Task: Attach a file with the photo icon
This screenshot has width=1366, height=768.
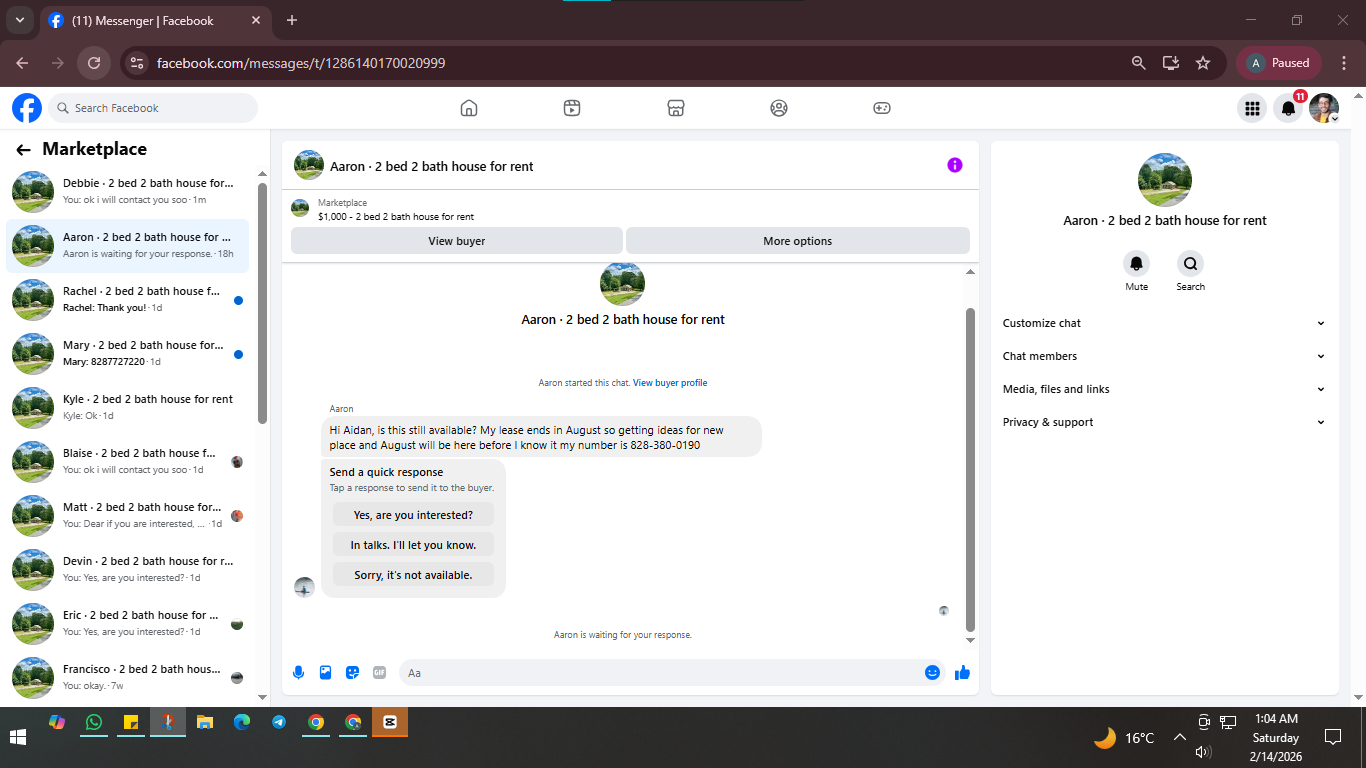Action: (325, 673)
